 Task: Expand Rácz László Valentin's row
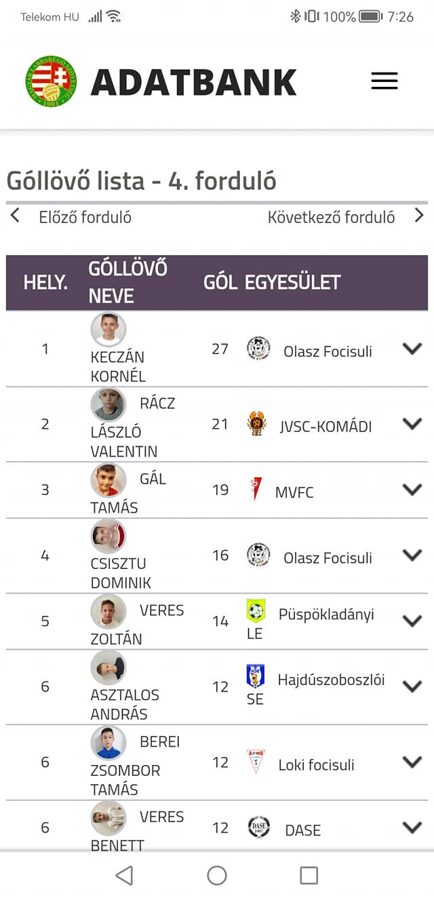[412, 424]
